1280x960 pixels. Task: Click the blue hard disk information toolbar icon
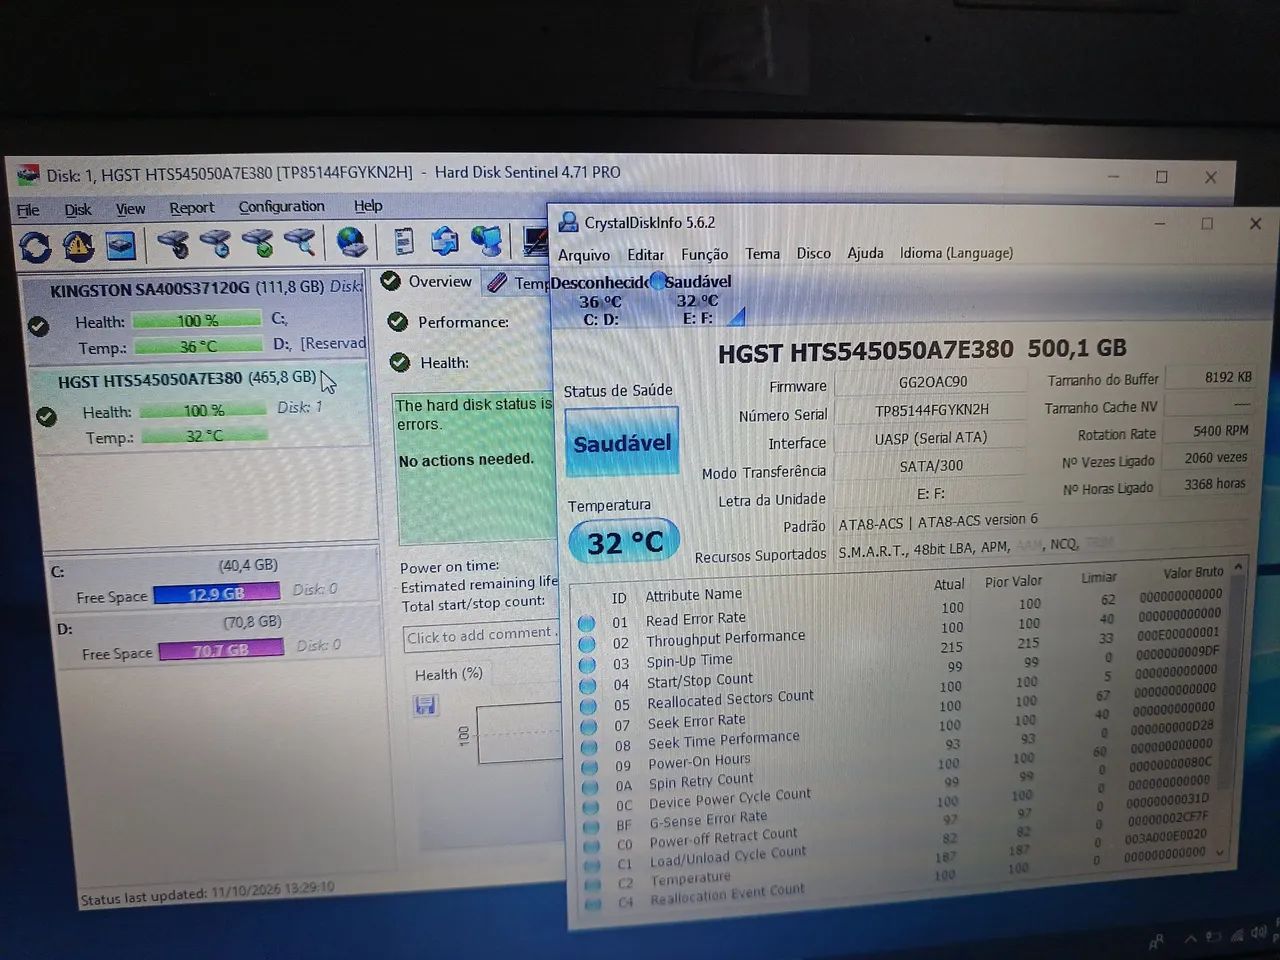[x=120, y=245]
